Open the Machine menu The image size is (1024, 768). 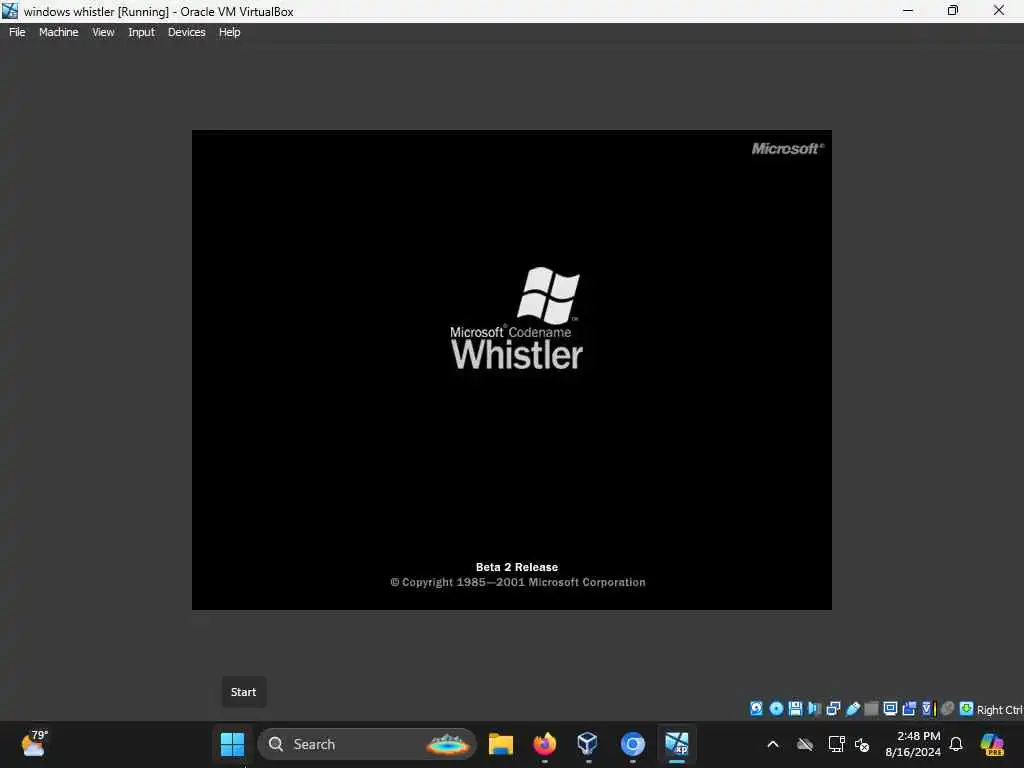(x=58, y=32)
